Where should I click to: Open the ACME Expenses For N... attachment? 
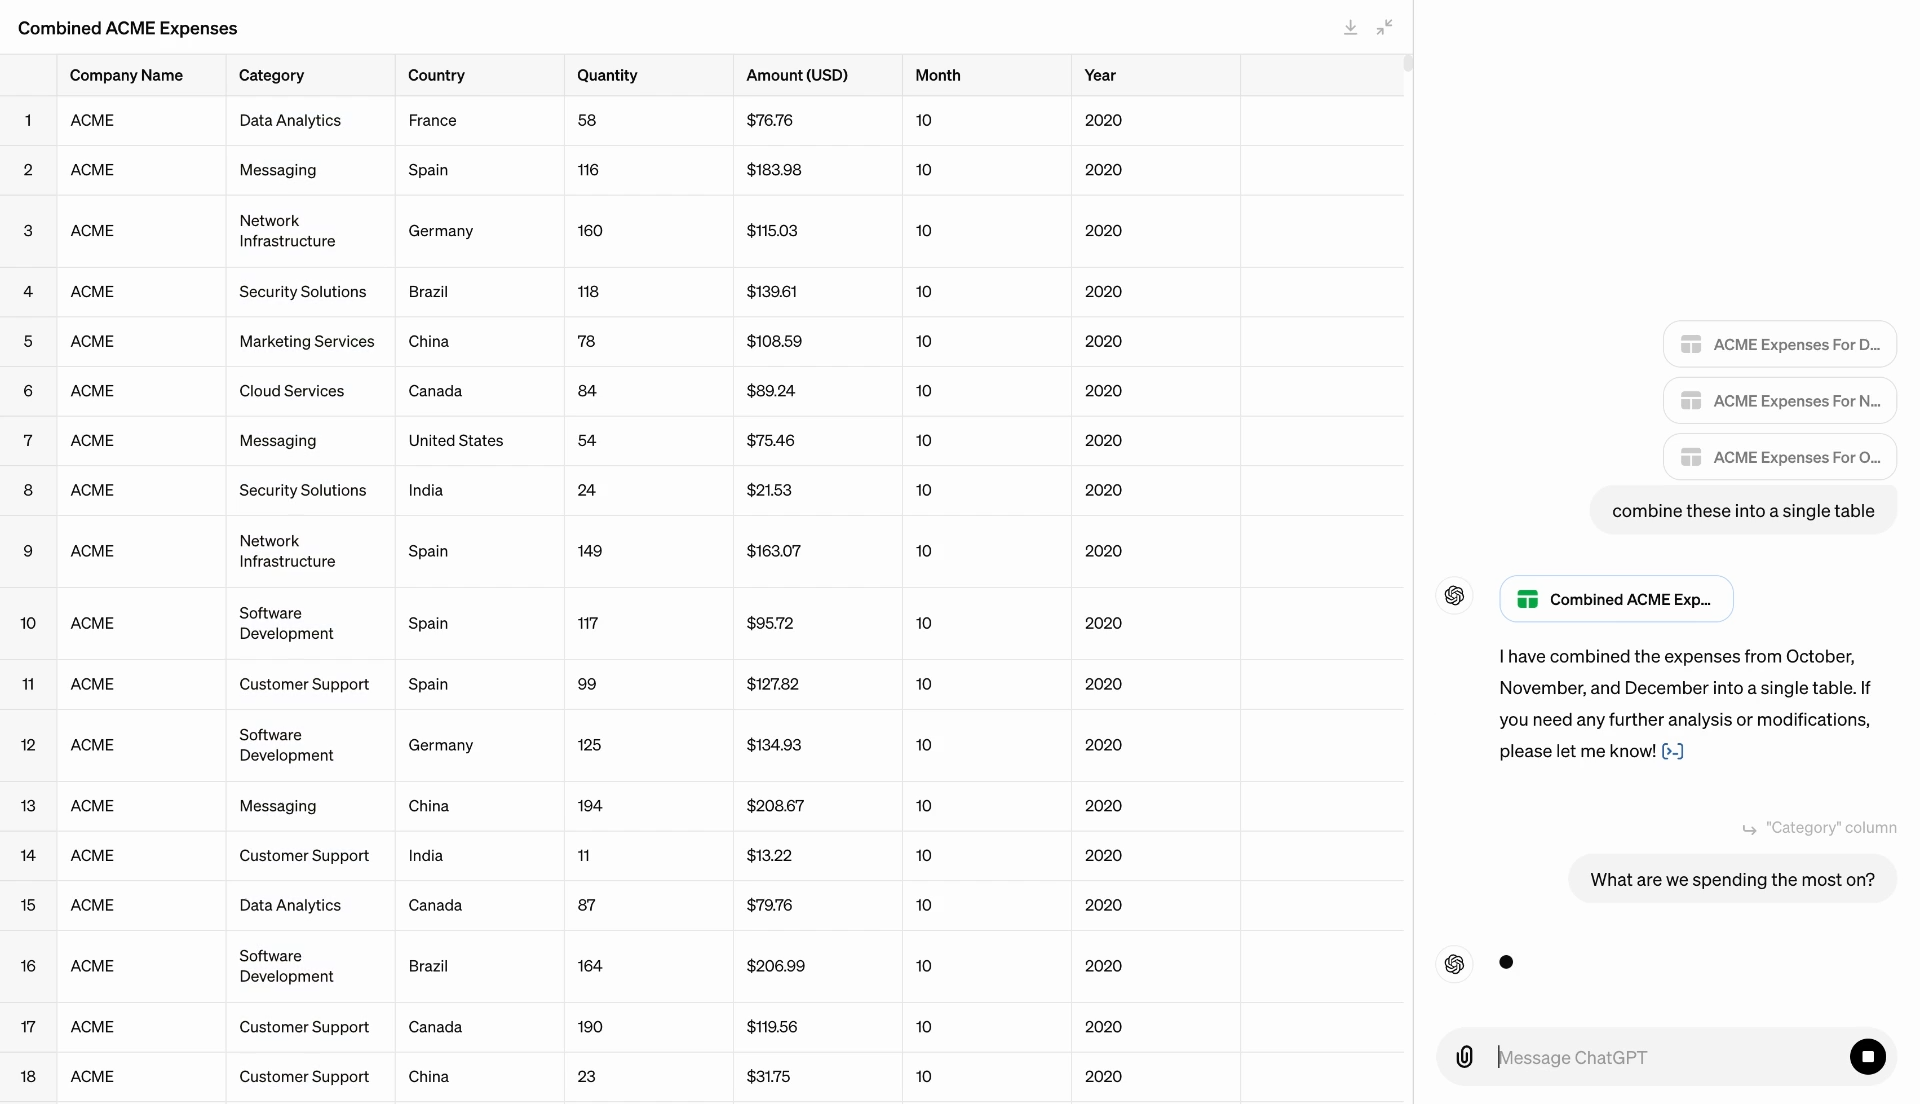click(x=1780, y=401)
